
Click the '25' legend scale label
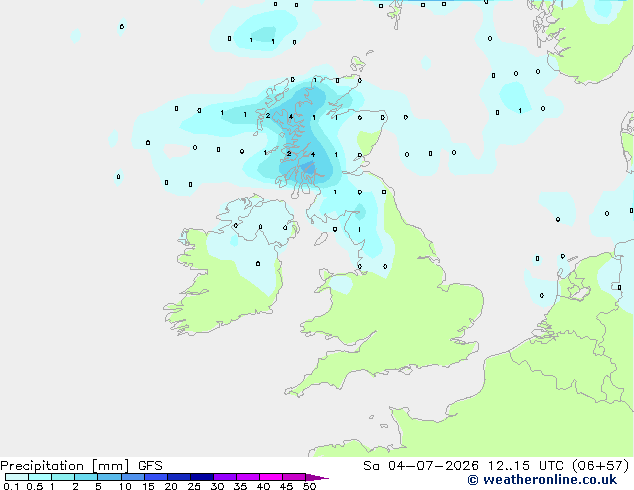tap(194, 486)
